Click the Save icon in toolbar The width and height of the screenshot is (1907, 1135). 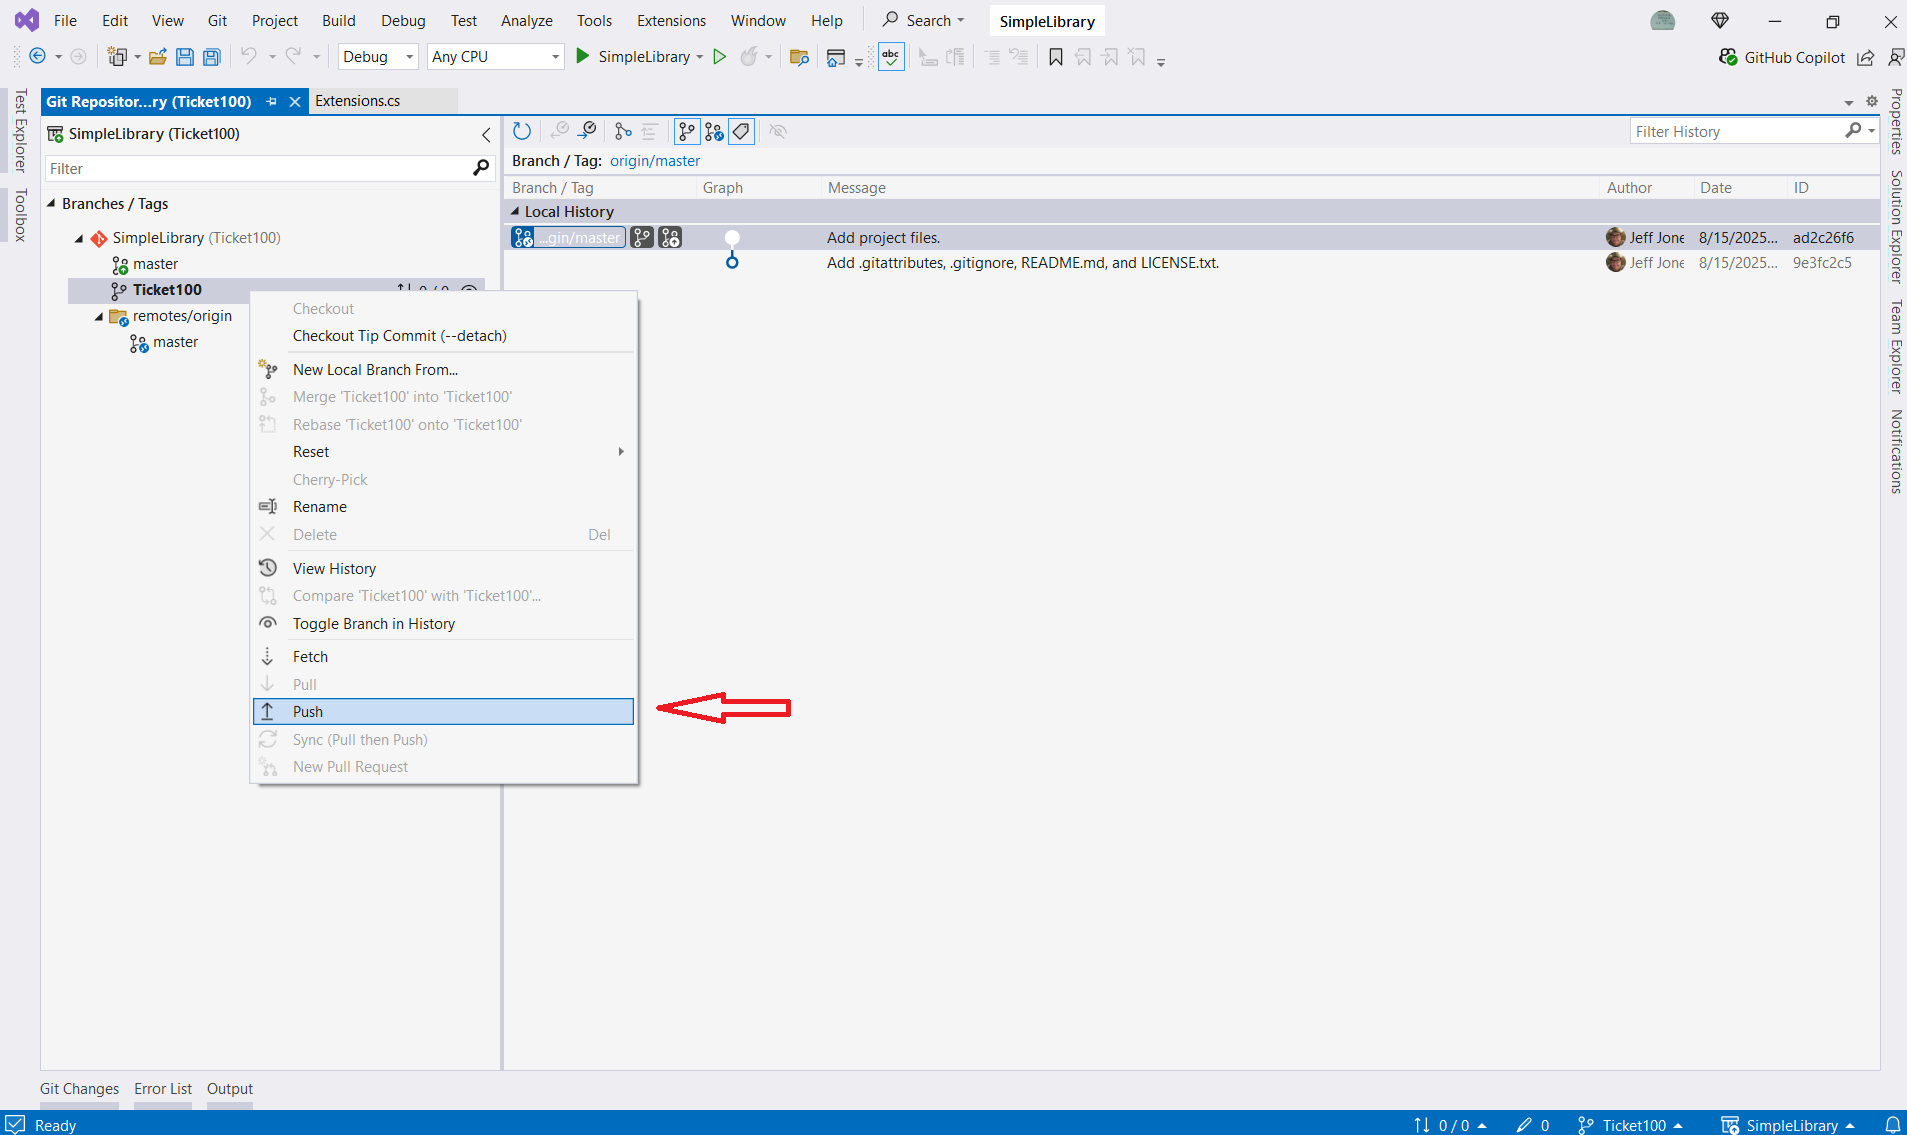coord(184,57)
